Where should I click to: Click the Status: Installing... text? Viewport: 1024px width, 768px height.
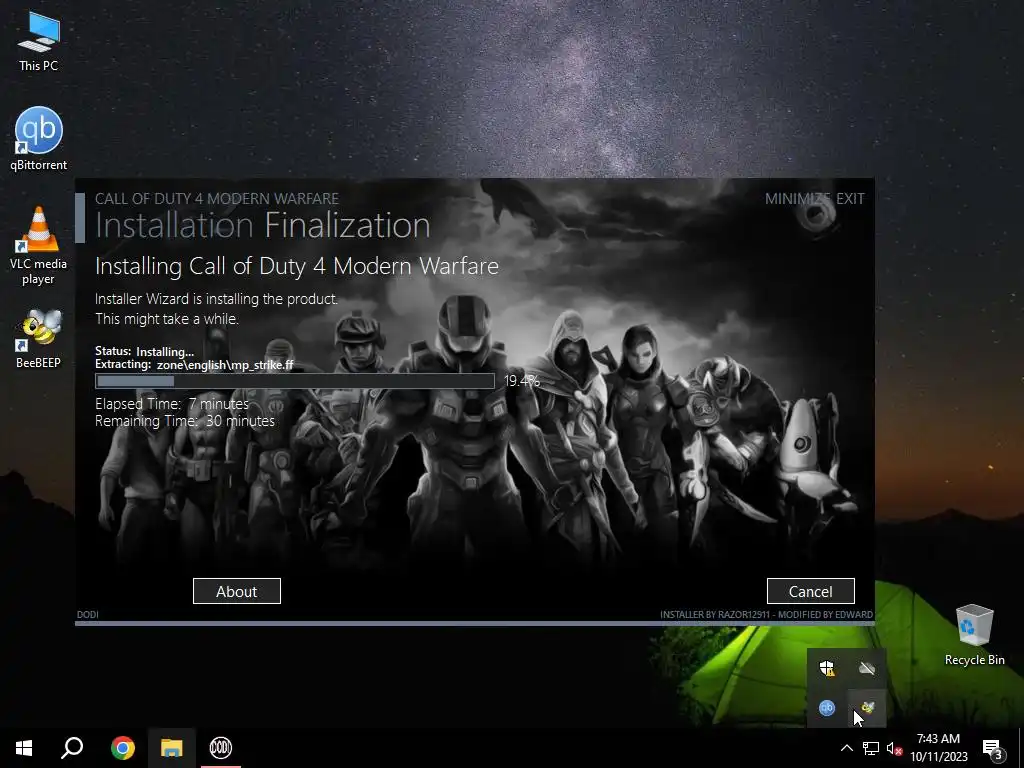click(x=144, y=351)
